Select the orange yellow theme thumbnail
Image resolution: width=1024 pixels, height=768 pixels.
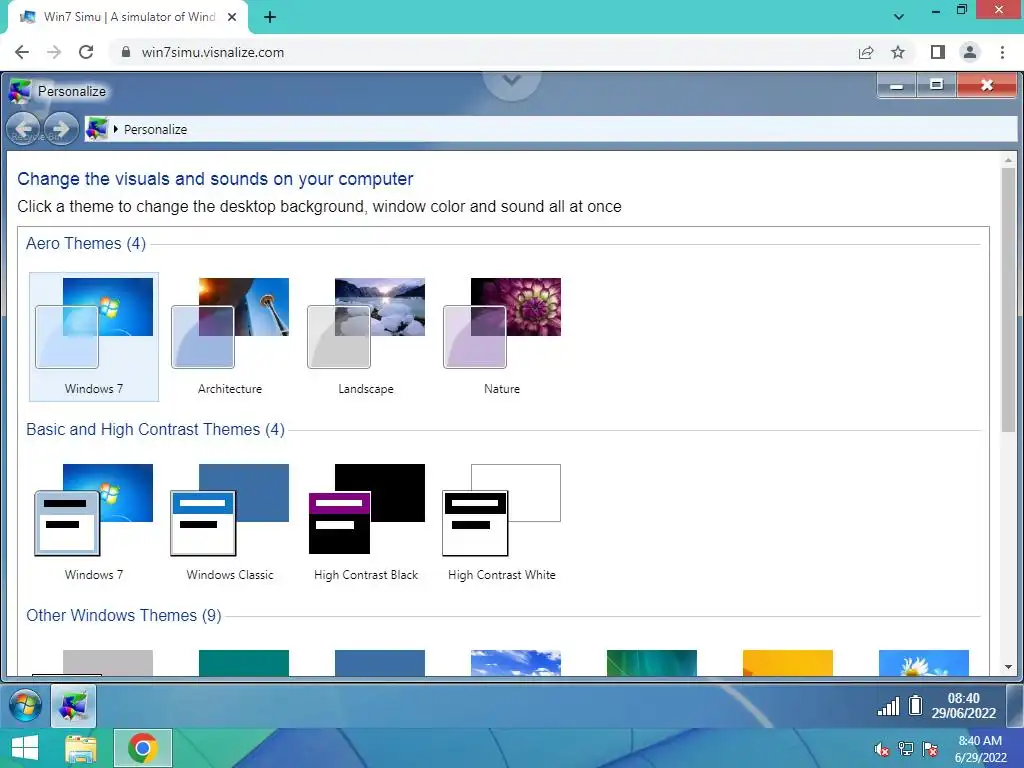pyautogui.click(x=788, y=662)
